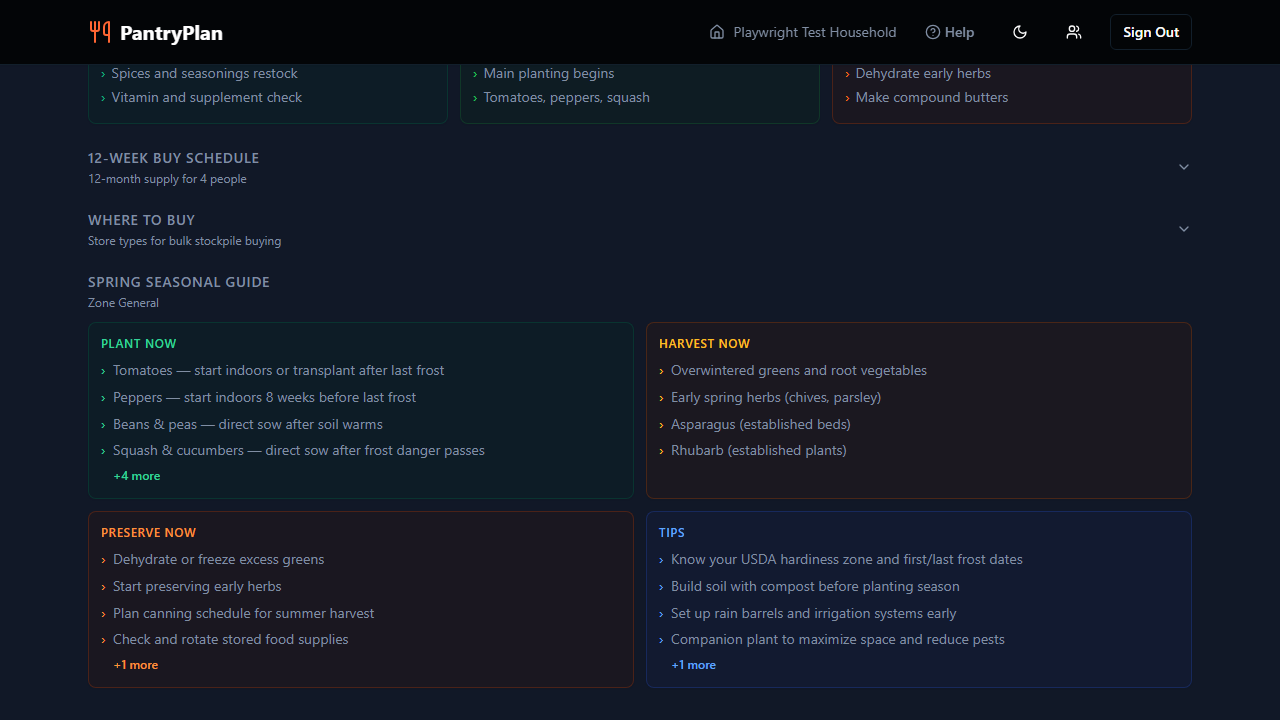Click 'Tomatoes, peppers, squash' item
The width and height of the screenshot is (1280, 720).
click(567, 97)
